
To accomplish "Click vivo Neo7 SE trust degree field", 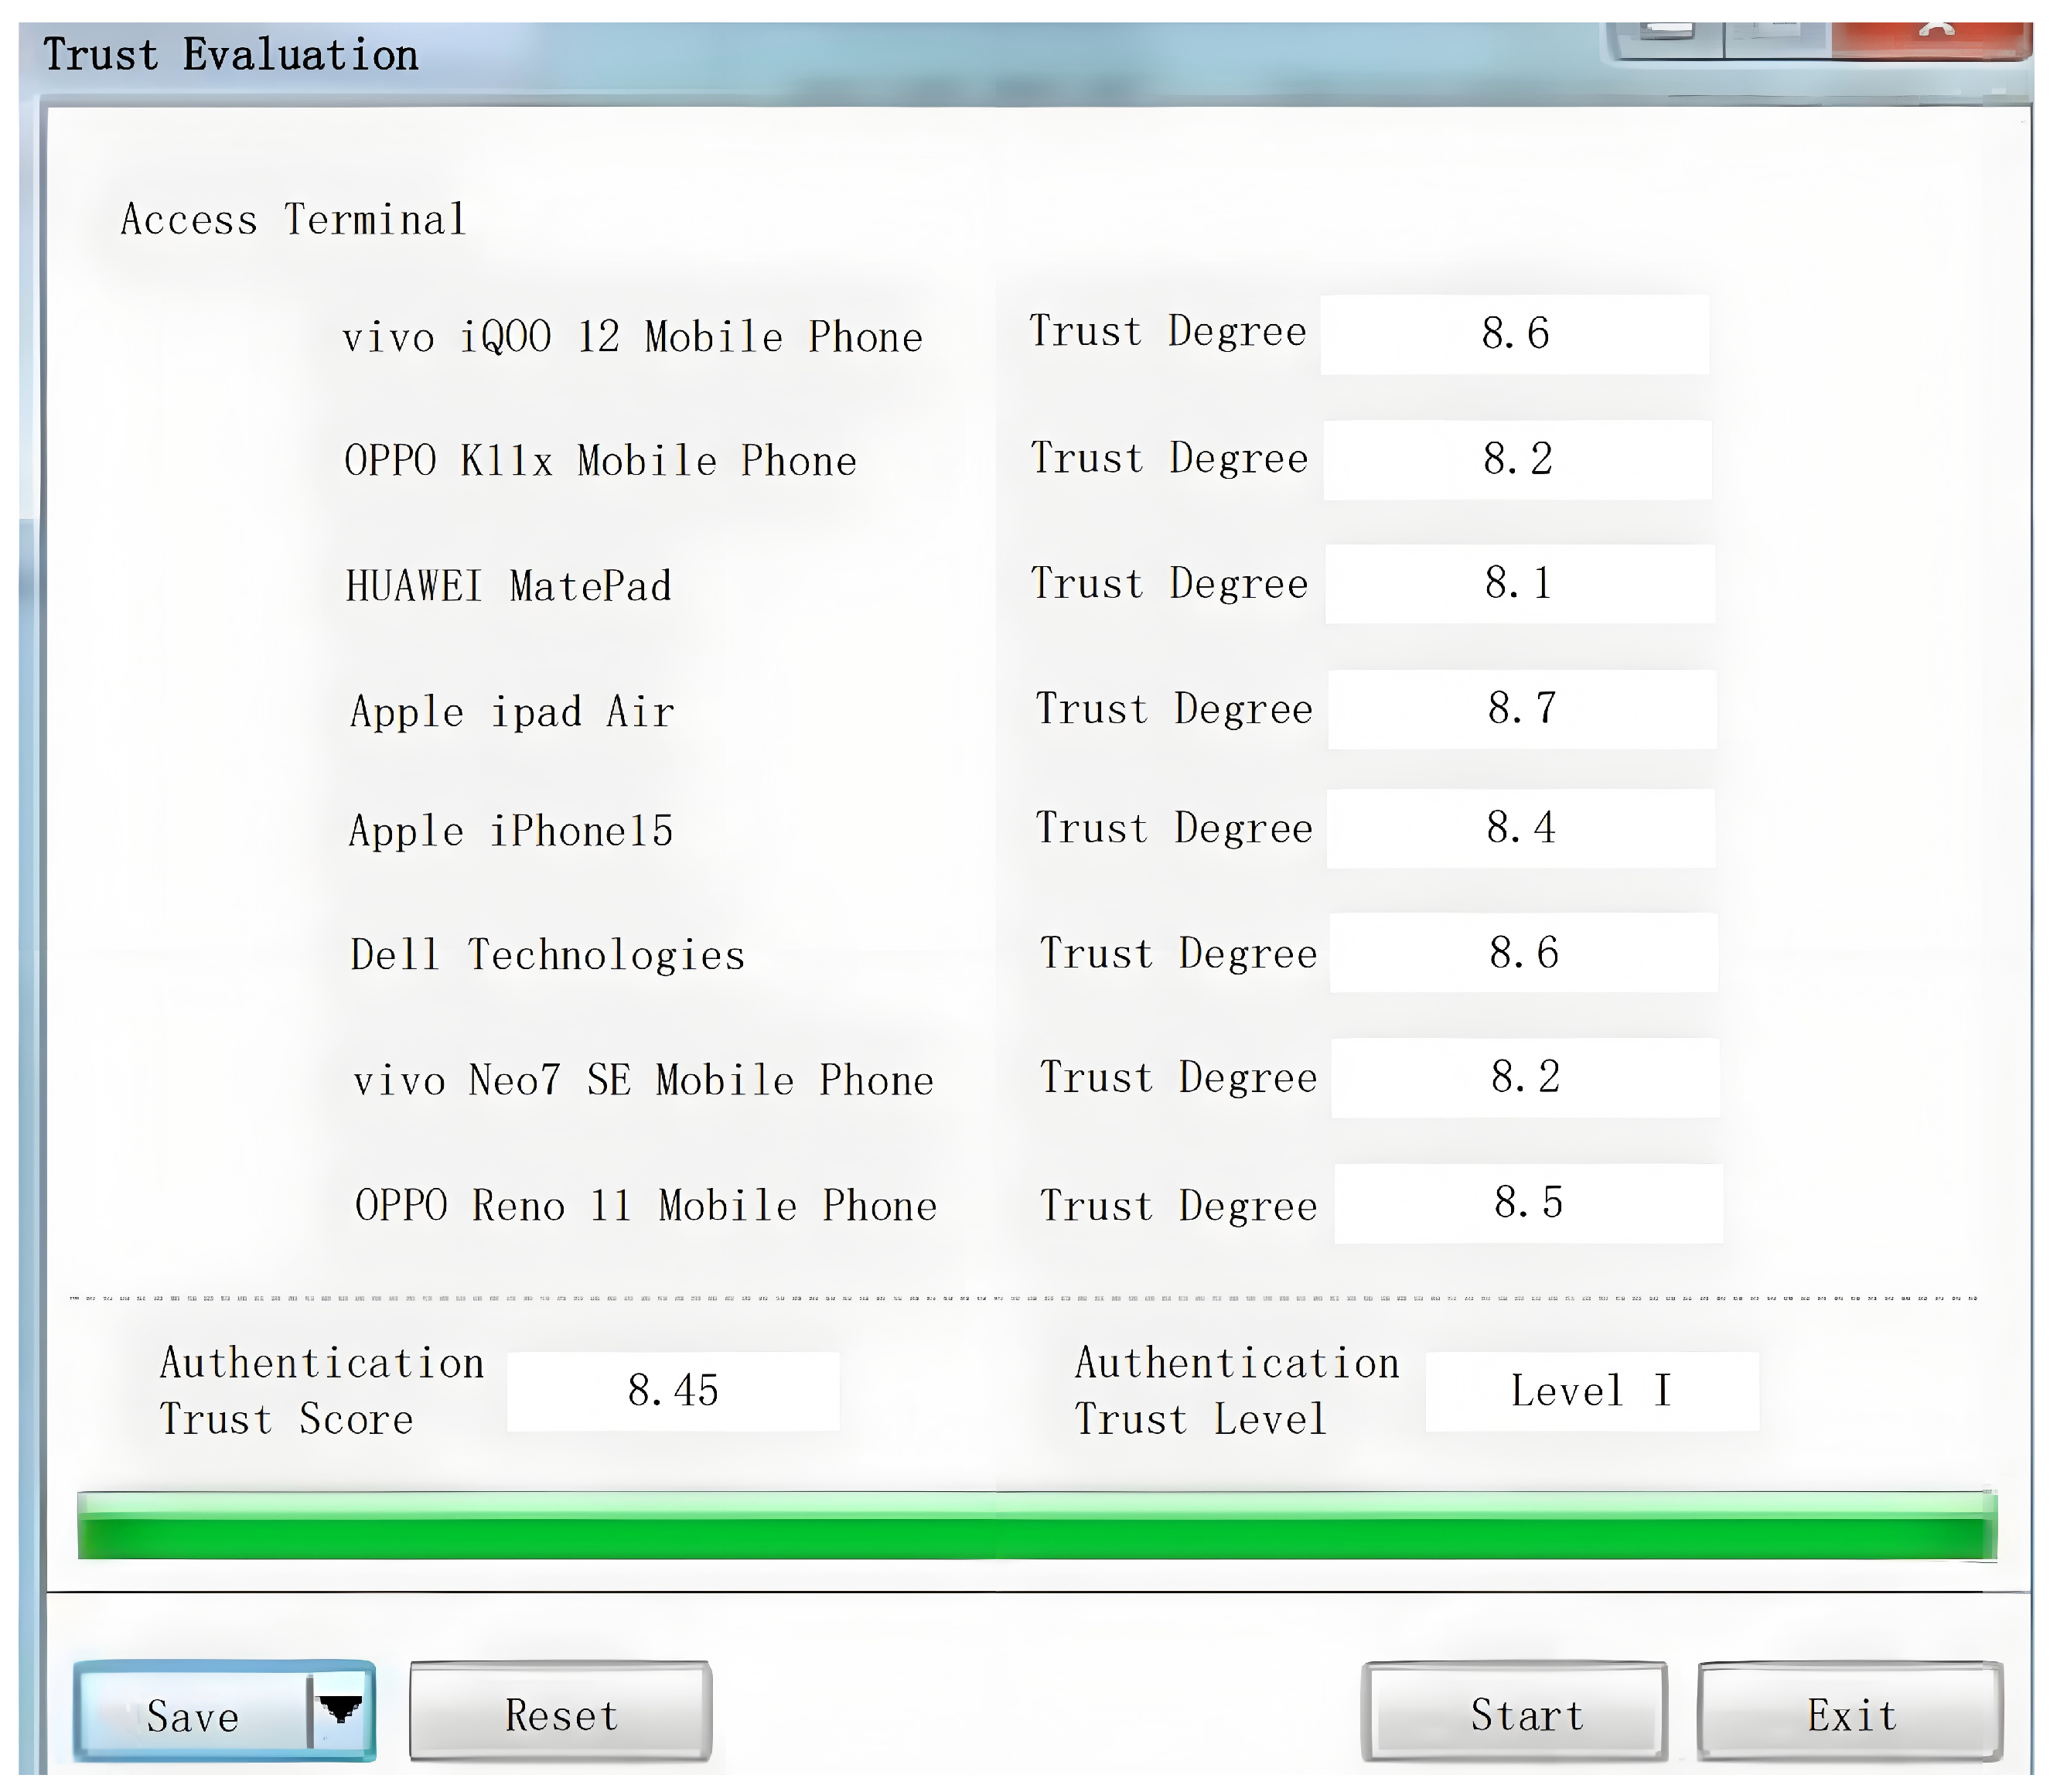I will click(1525, 1077).
